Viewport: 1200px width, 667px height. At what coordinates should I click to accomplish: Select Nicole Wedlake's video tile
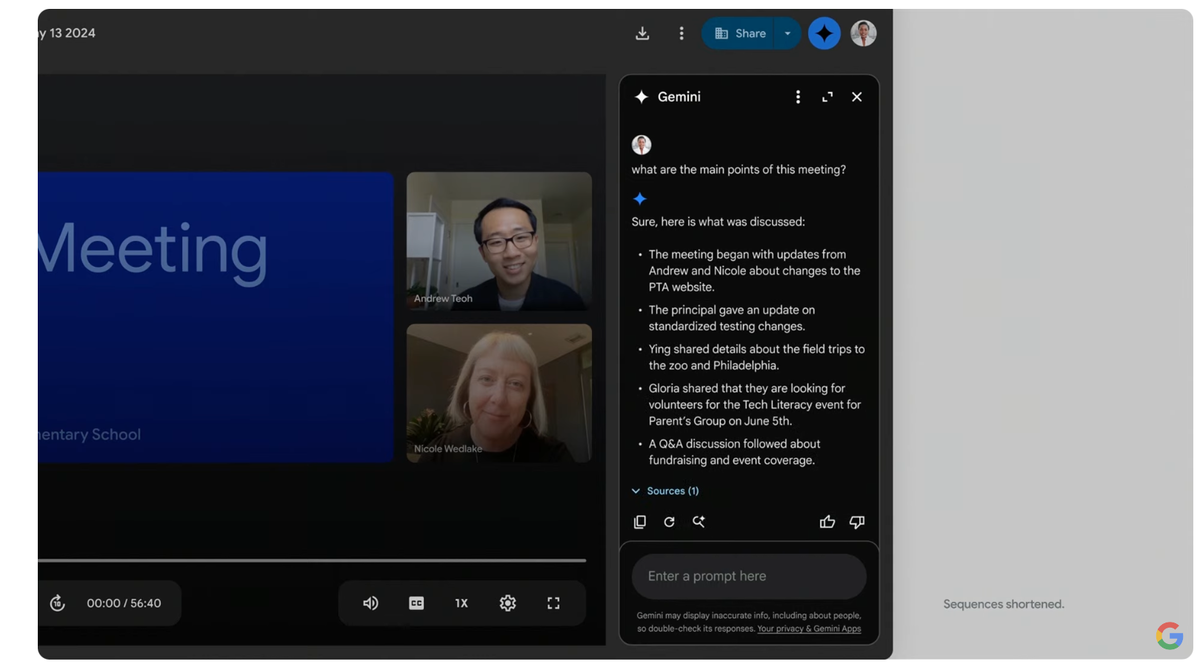[499, 392]
